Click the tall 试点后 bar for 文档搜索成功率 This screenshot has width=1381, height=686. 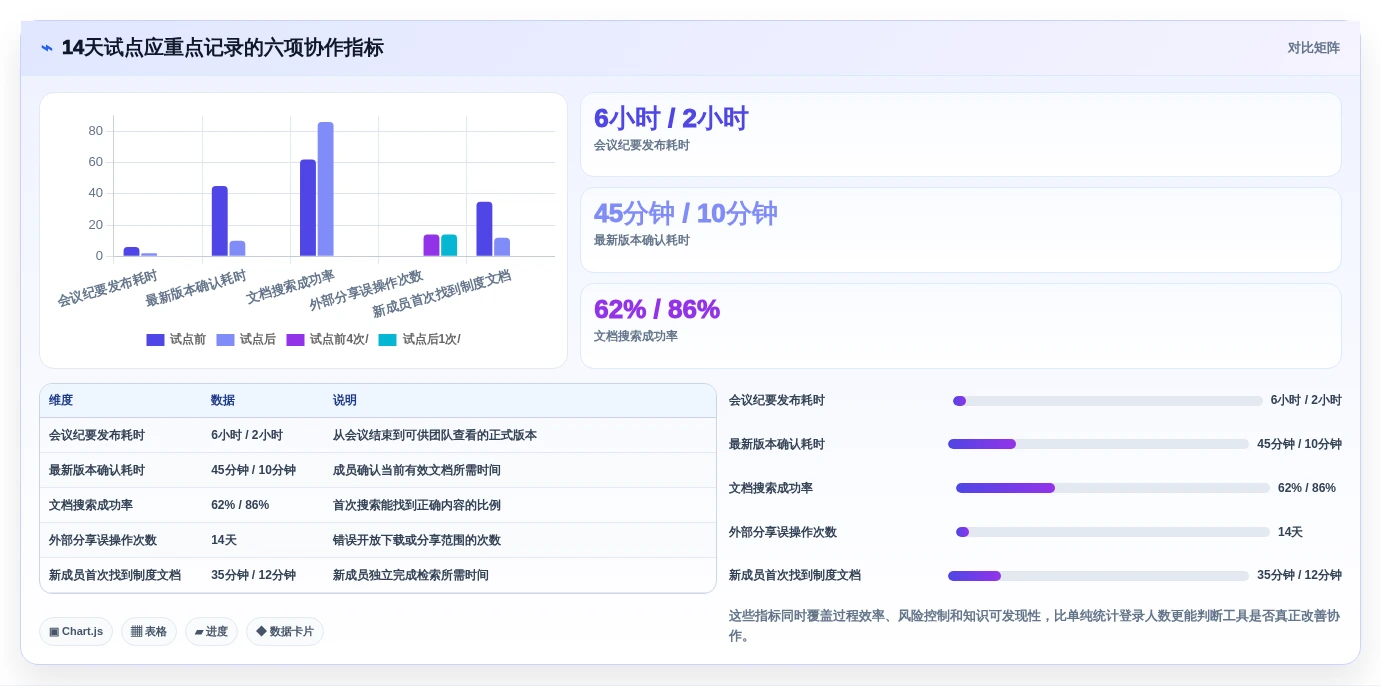point(325,189)
